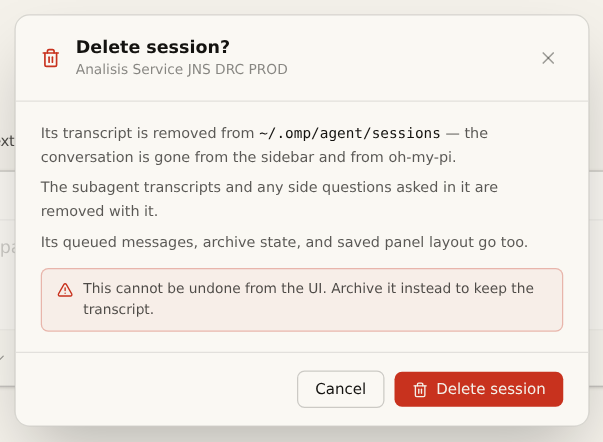
Task: Confirm with the red Delete session button
Action: coord(478,389)
